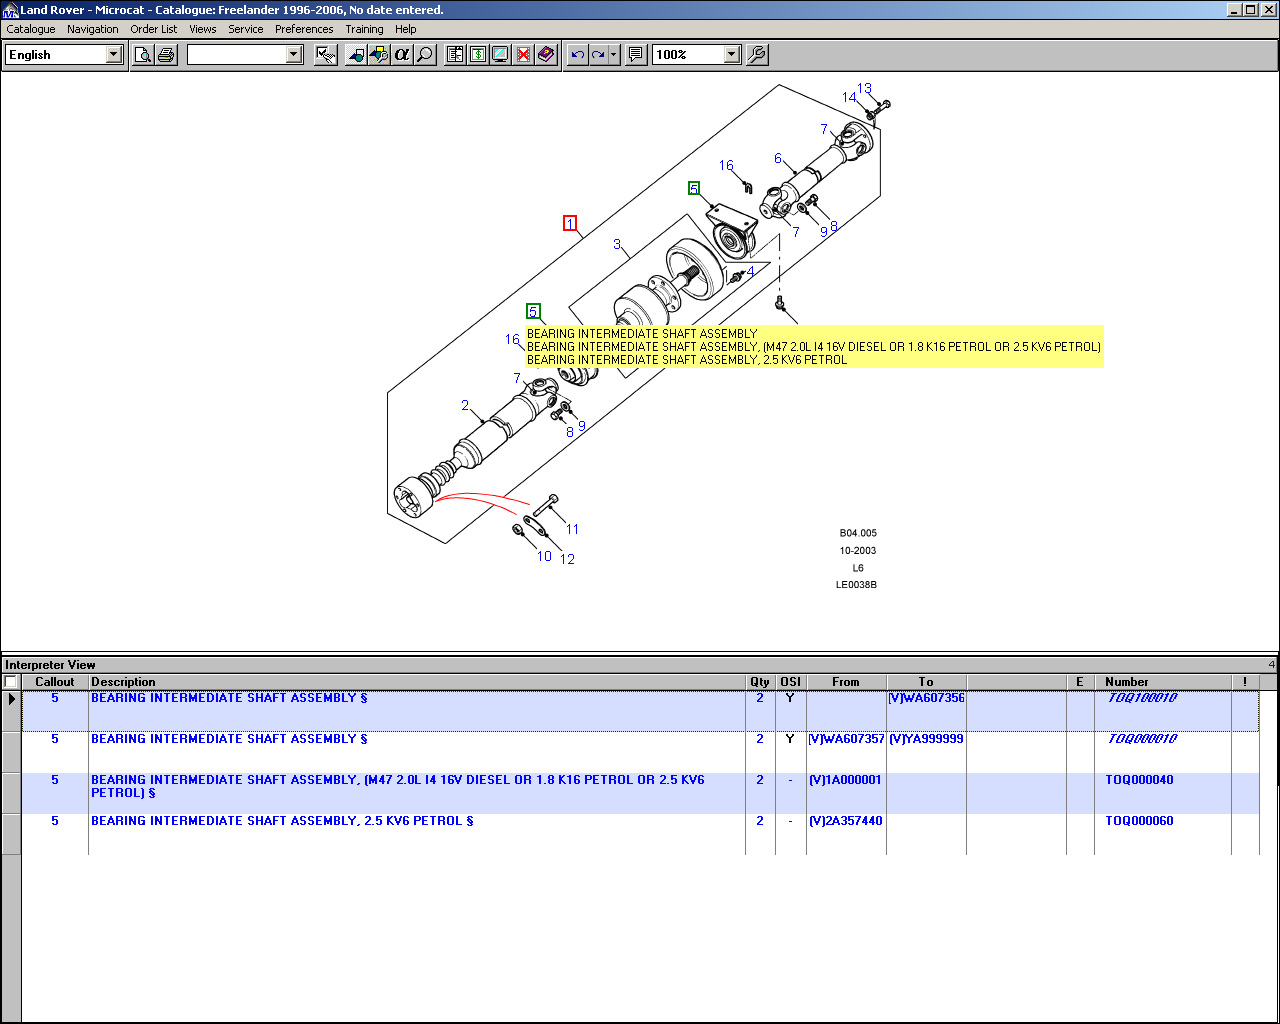This screenshot has width=1280, height=1024.
Task: Click the book icon in toolbar
Action: [x=546, y=55]
